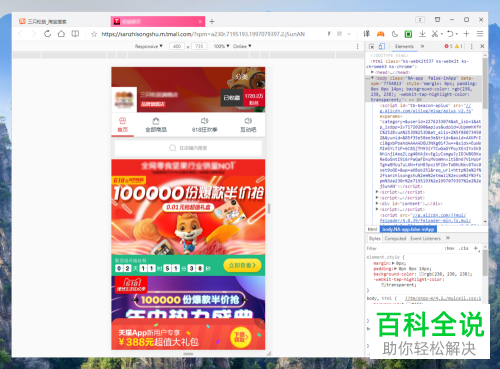This screenshot has width=500, height=369.
Task: Switch to the Computed tab
Action: (x=395, y=238)
